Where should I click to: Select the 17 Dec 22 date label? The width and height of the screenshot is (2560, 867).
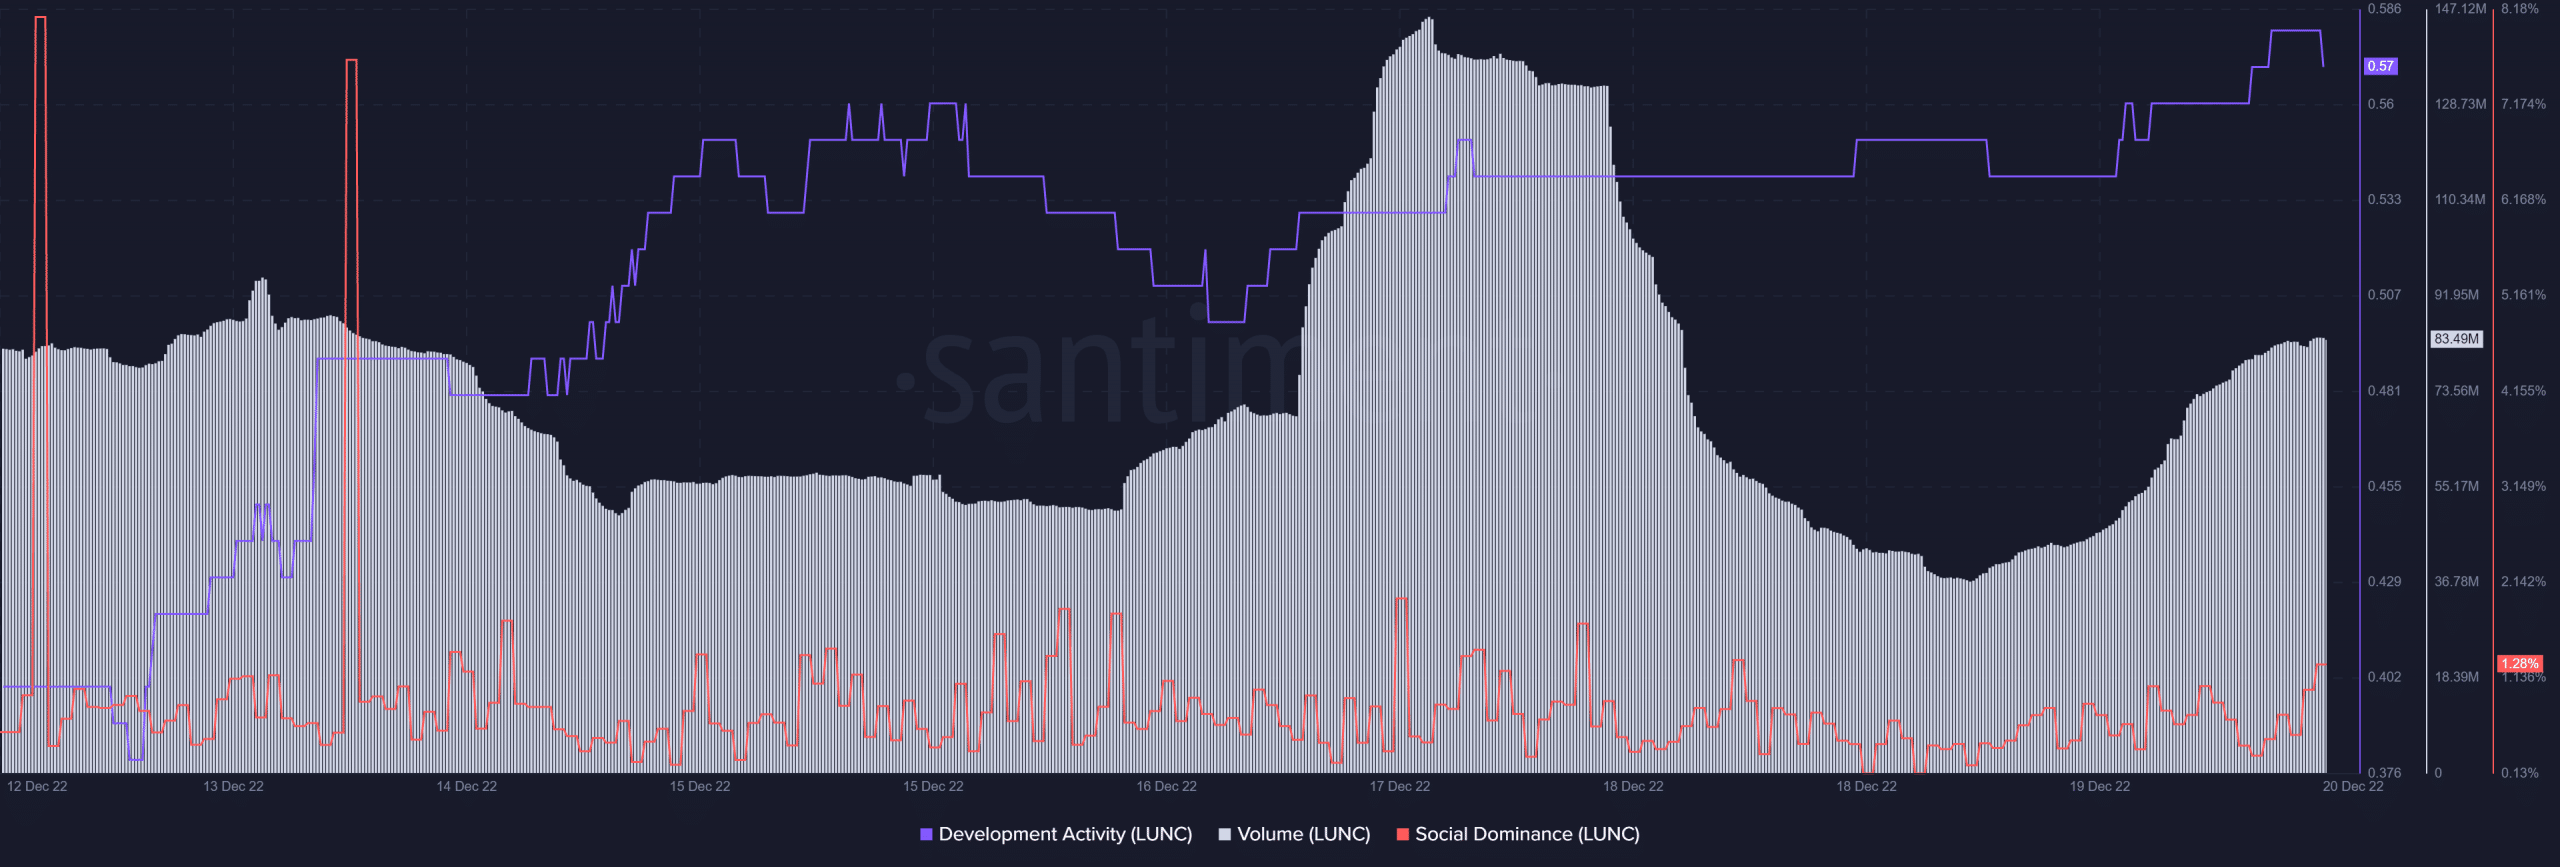tap(1400, 786)
